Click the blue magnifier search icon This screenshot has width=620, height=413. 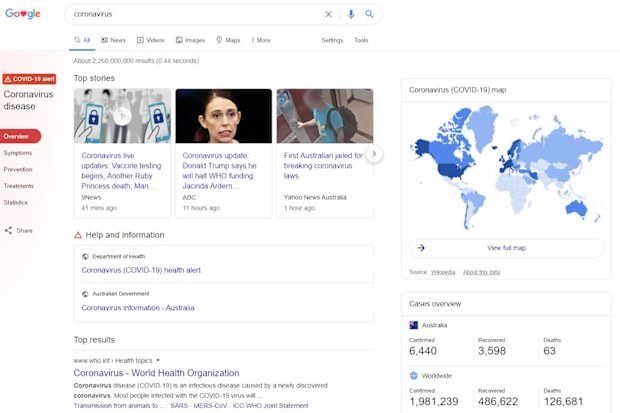point(369,14)
